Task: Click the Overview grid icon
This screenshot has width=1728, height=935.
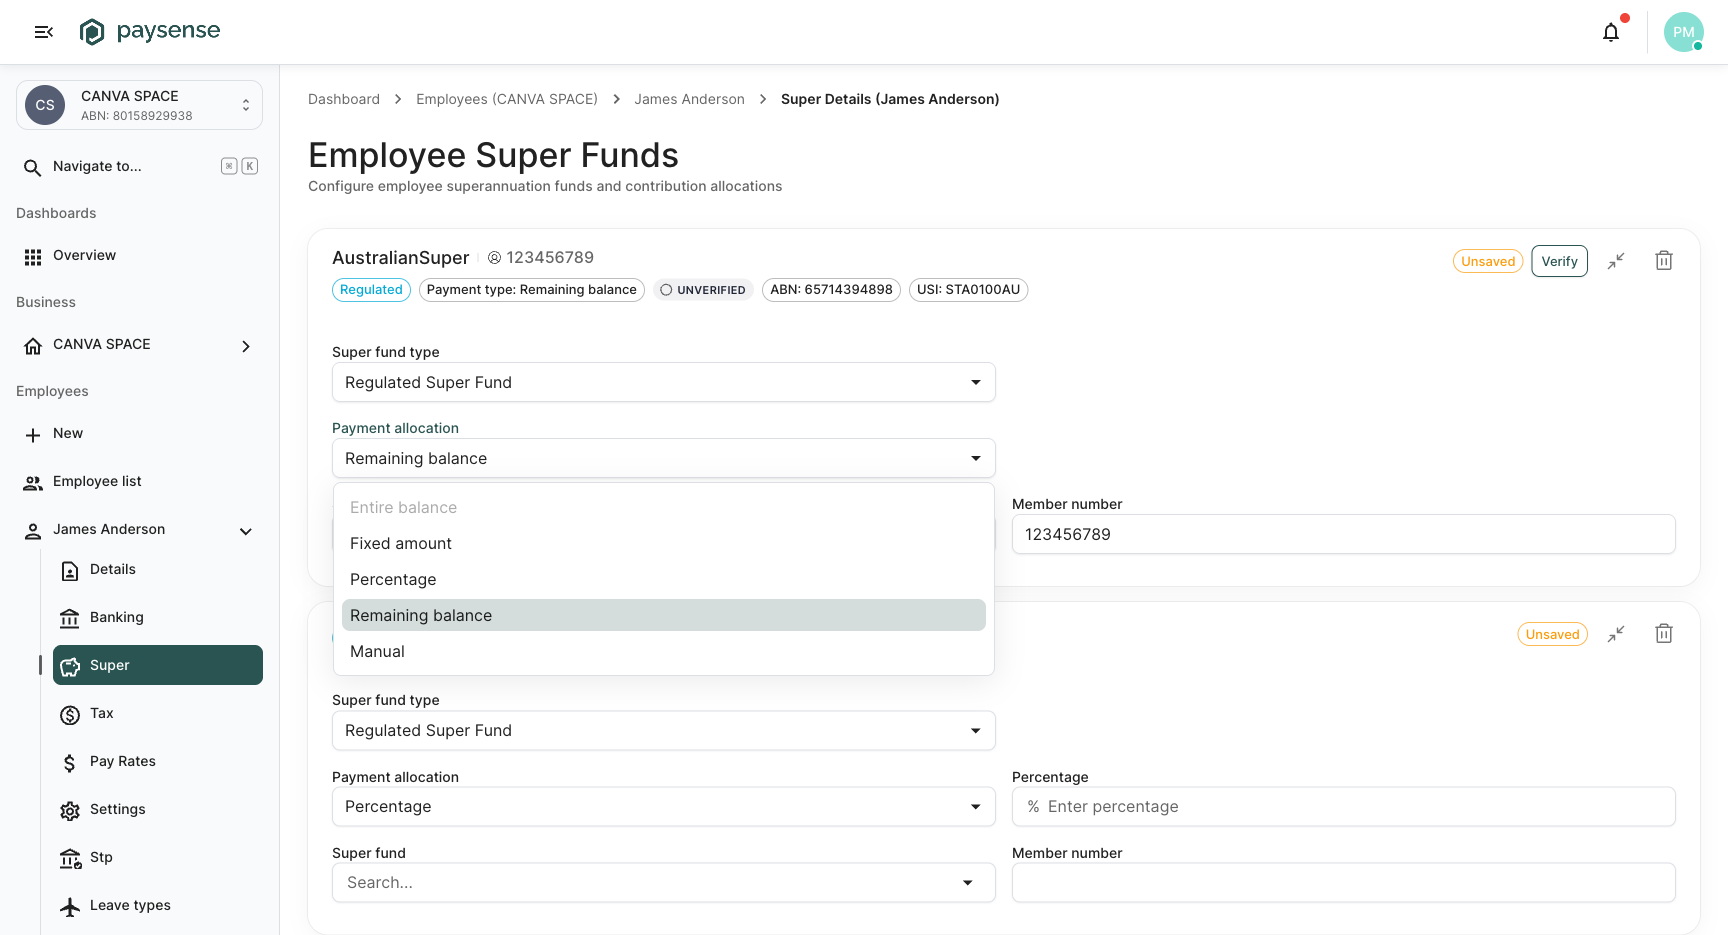Action: (x=33, y=257)
